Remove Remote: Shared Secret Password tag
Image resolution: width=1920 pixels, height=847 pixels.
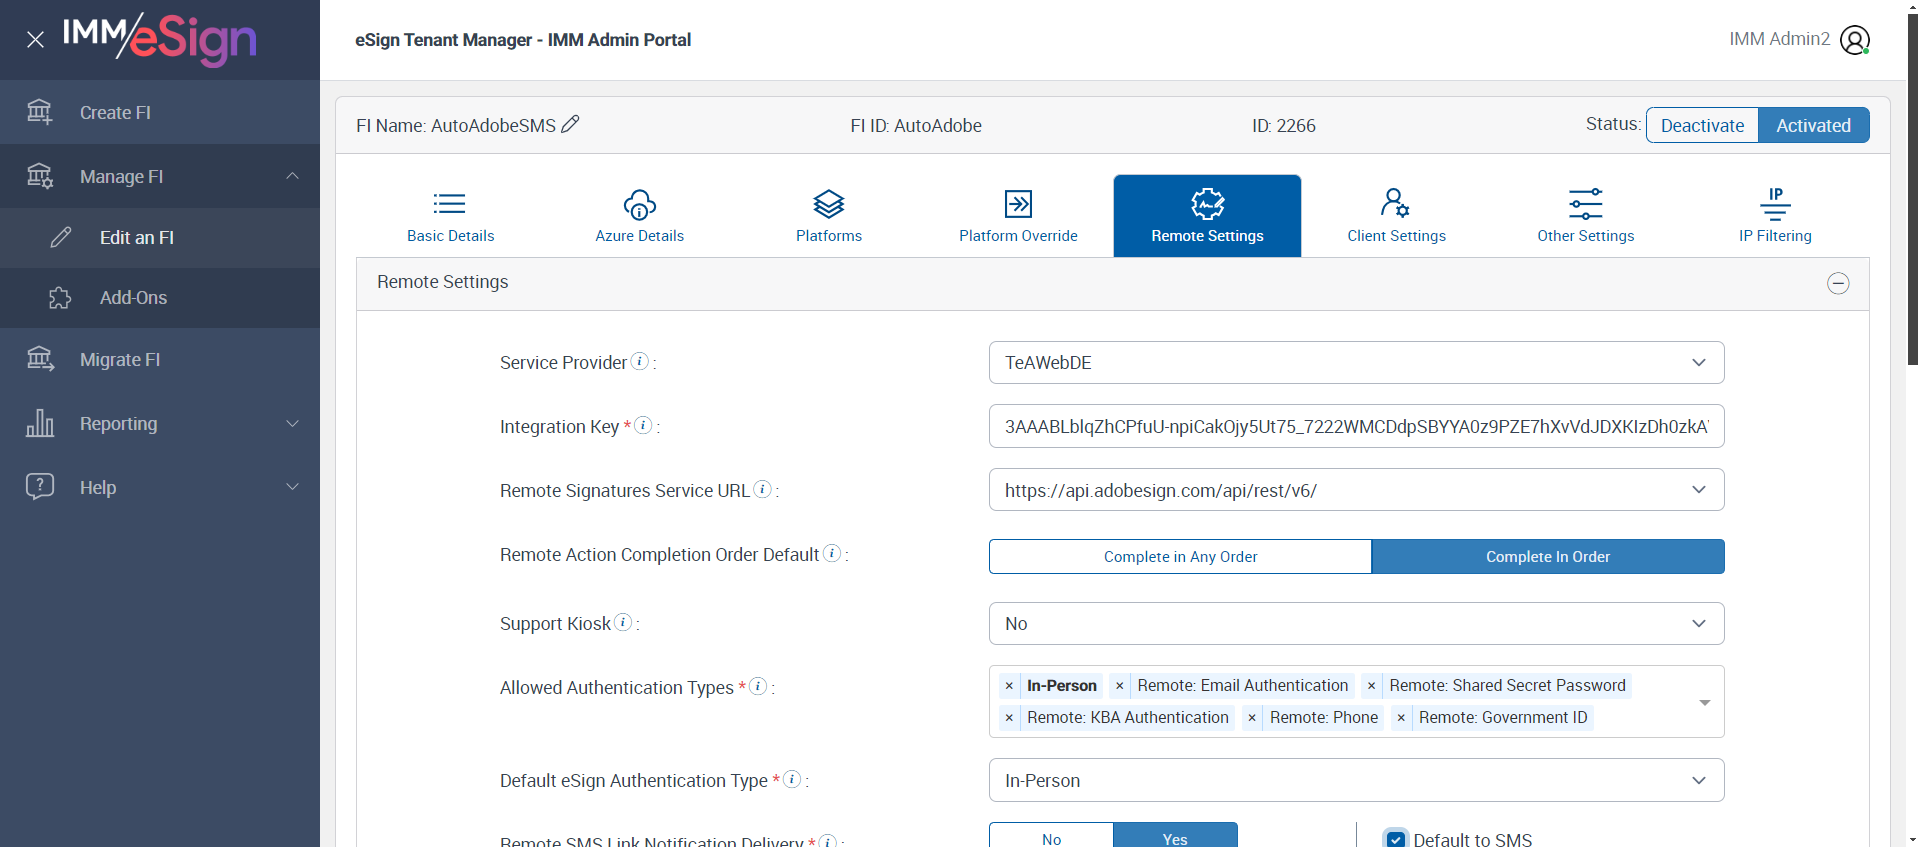click(1372, 686)
